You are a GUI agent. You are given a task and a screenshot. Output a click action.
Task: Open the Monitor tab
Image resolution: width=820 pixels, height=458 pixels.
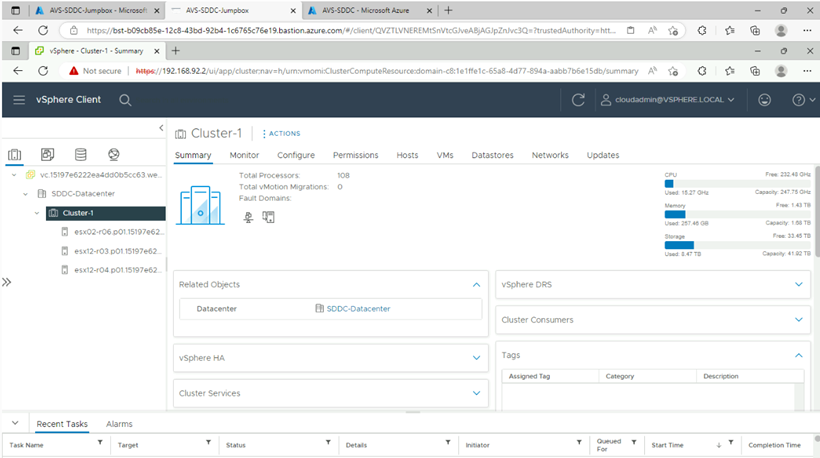(x=244, y=155)
